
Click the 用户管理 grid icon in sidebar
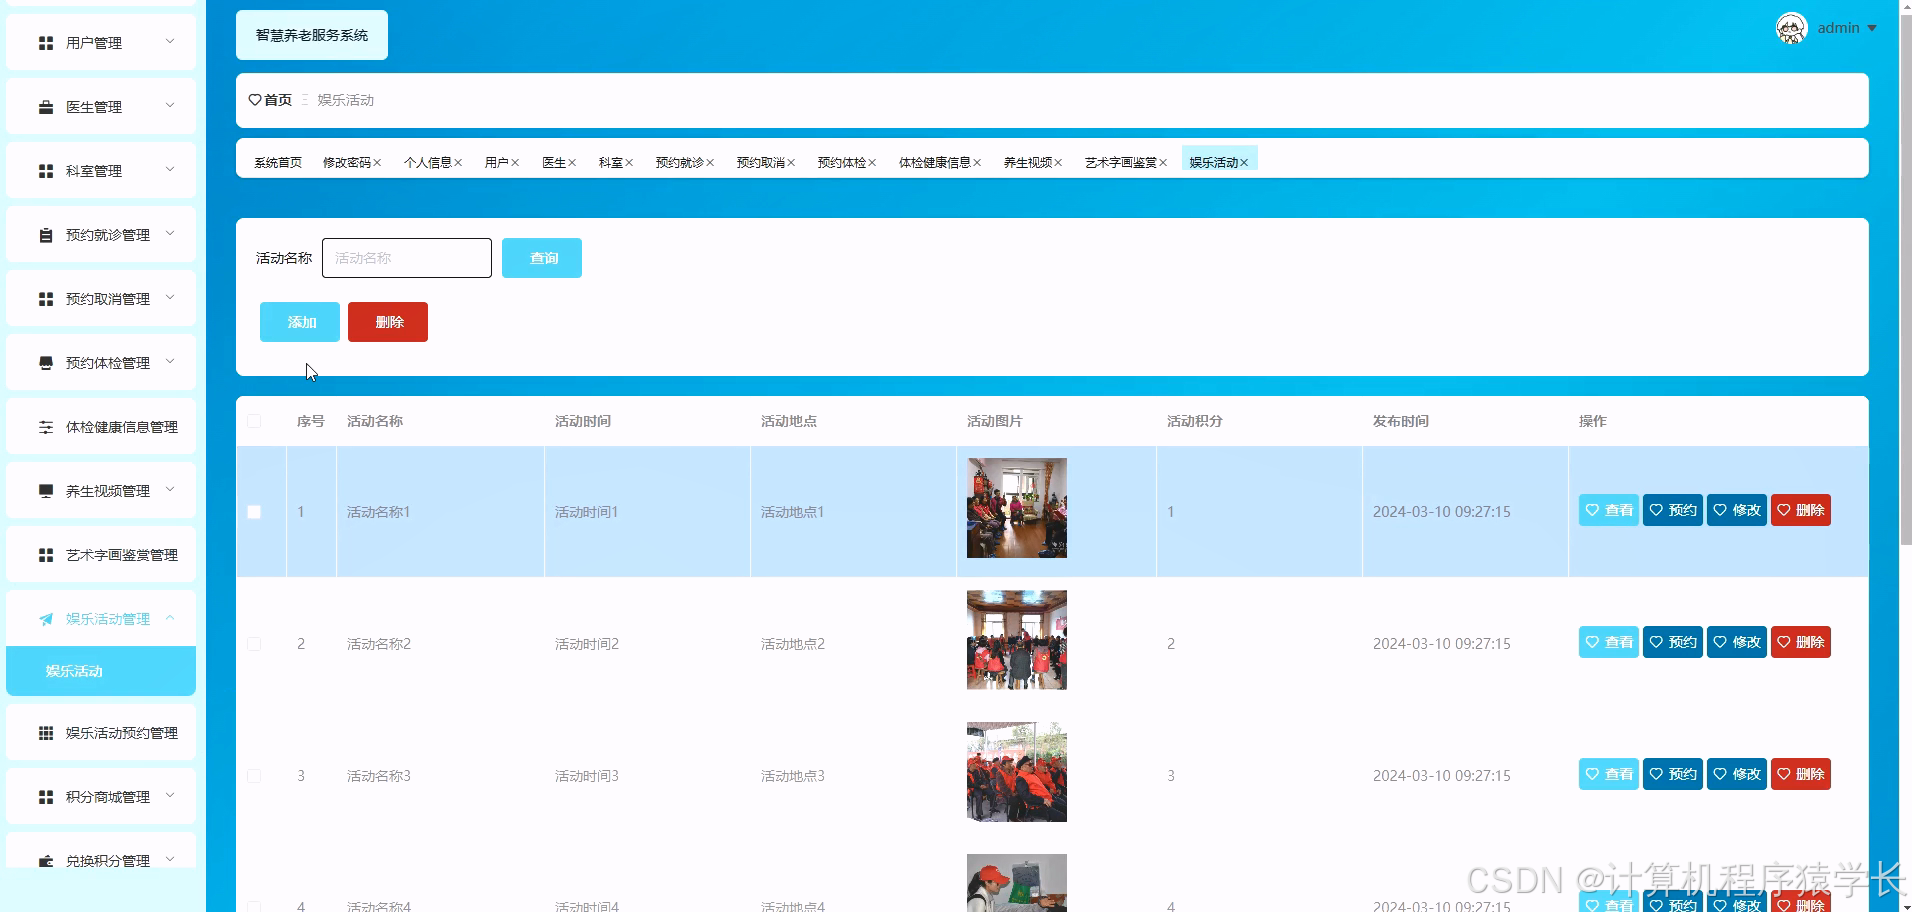coord(46,43)
